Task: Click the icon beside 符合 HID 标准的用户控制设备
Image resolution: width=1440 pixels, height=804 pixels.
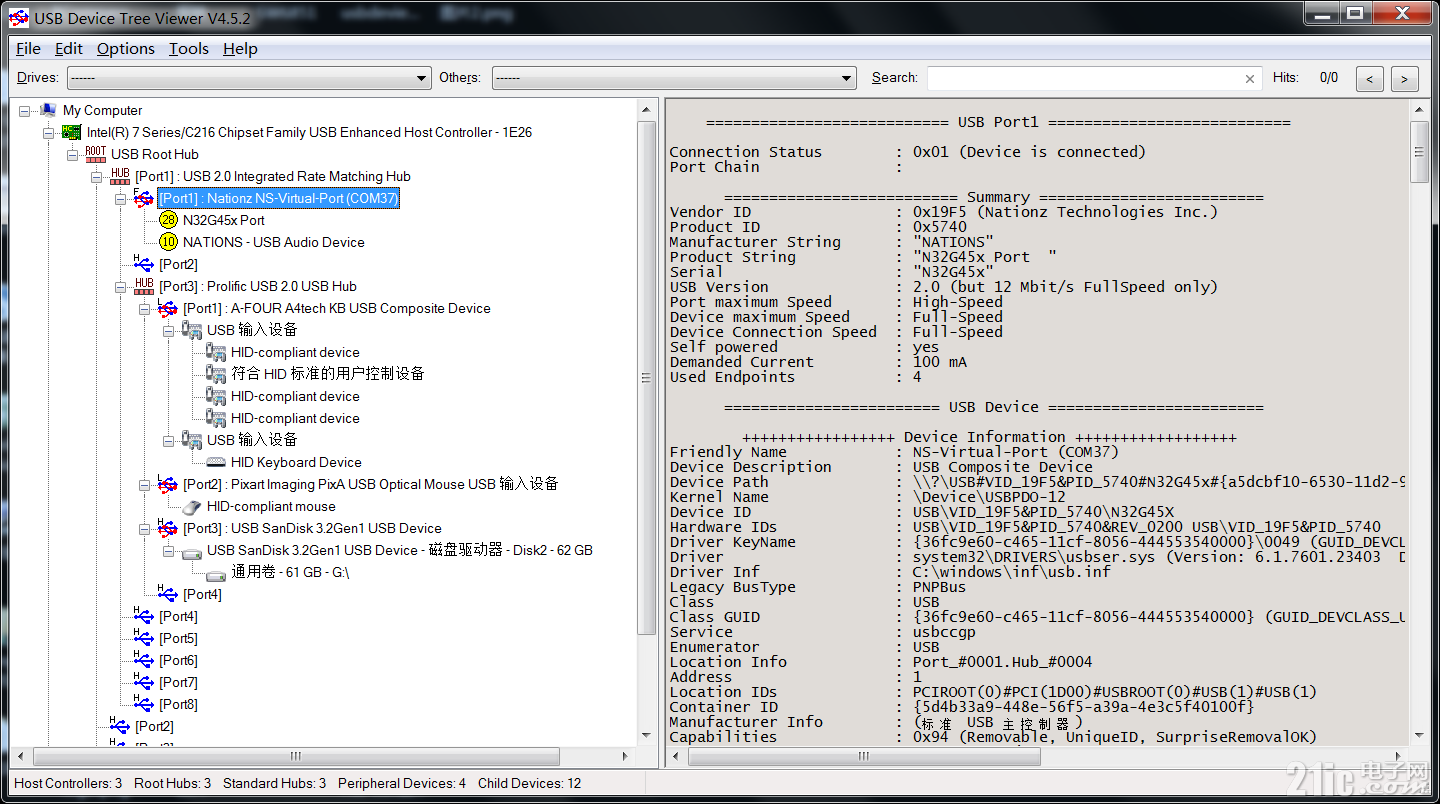Action: point(215,374)
